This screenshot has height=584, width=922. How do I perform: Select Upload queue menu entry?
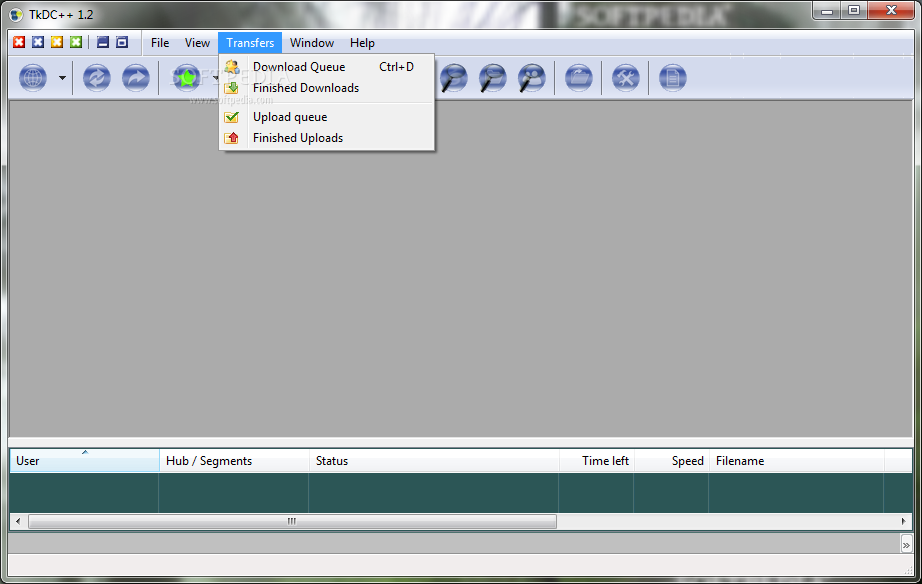(x=327, y=117)
